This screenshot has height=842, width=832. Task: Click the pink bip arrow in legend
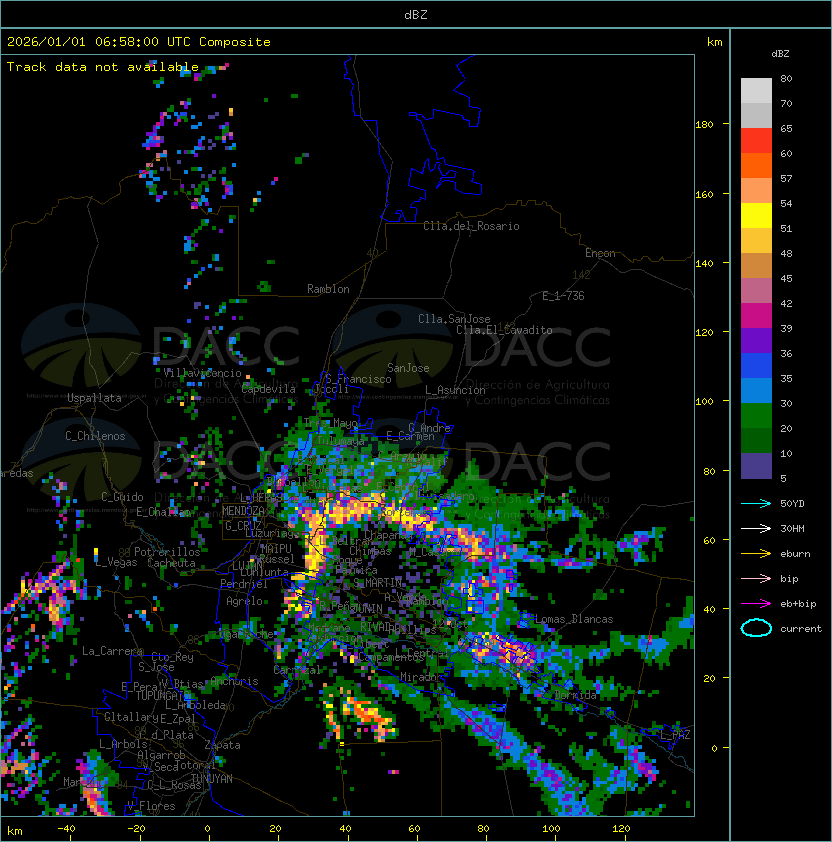[756, 578]
